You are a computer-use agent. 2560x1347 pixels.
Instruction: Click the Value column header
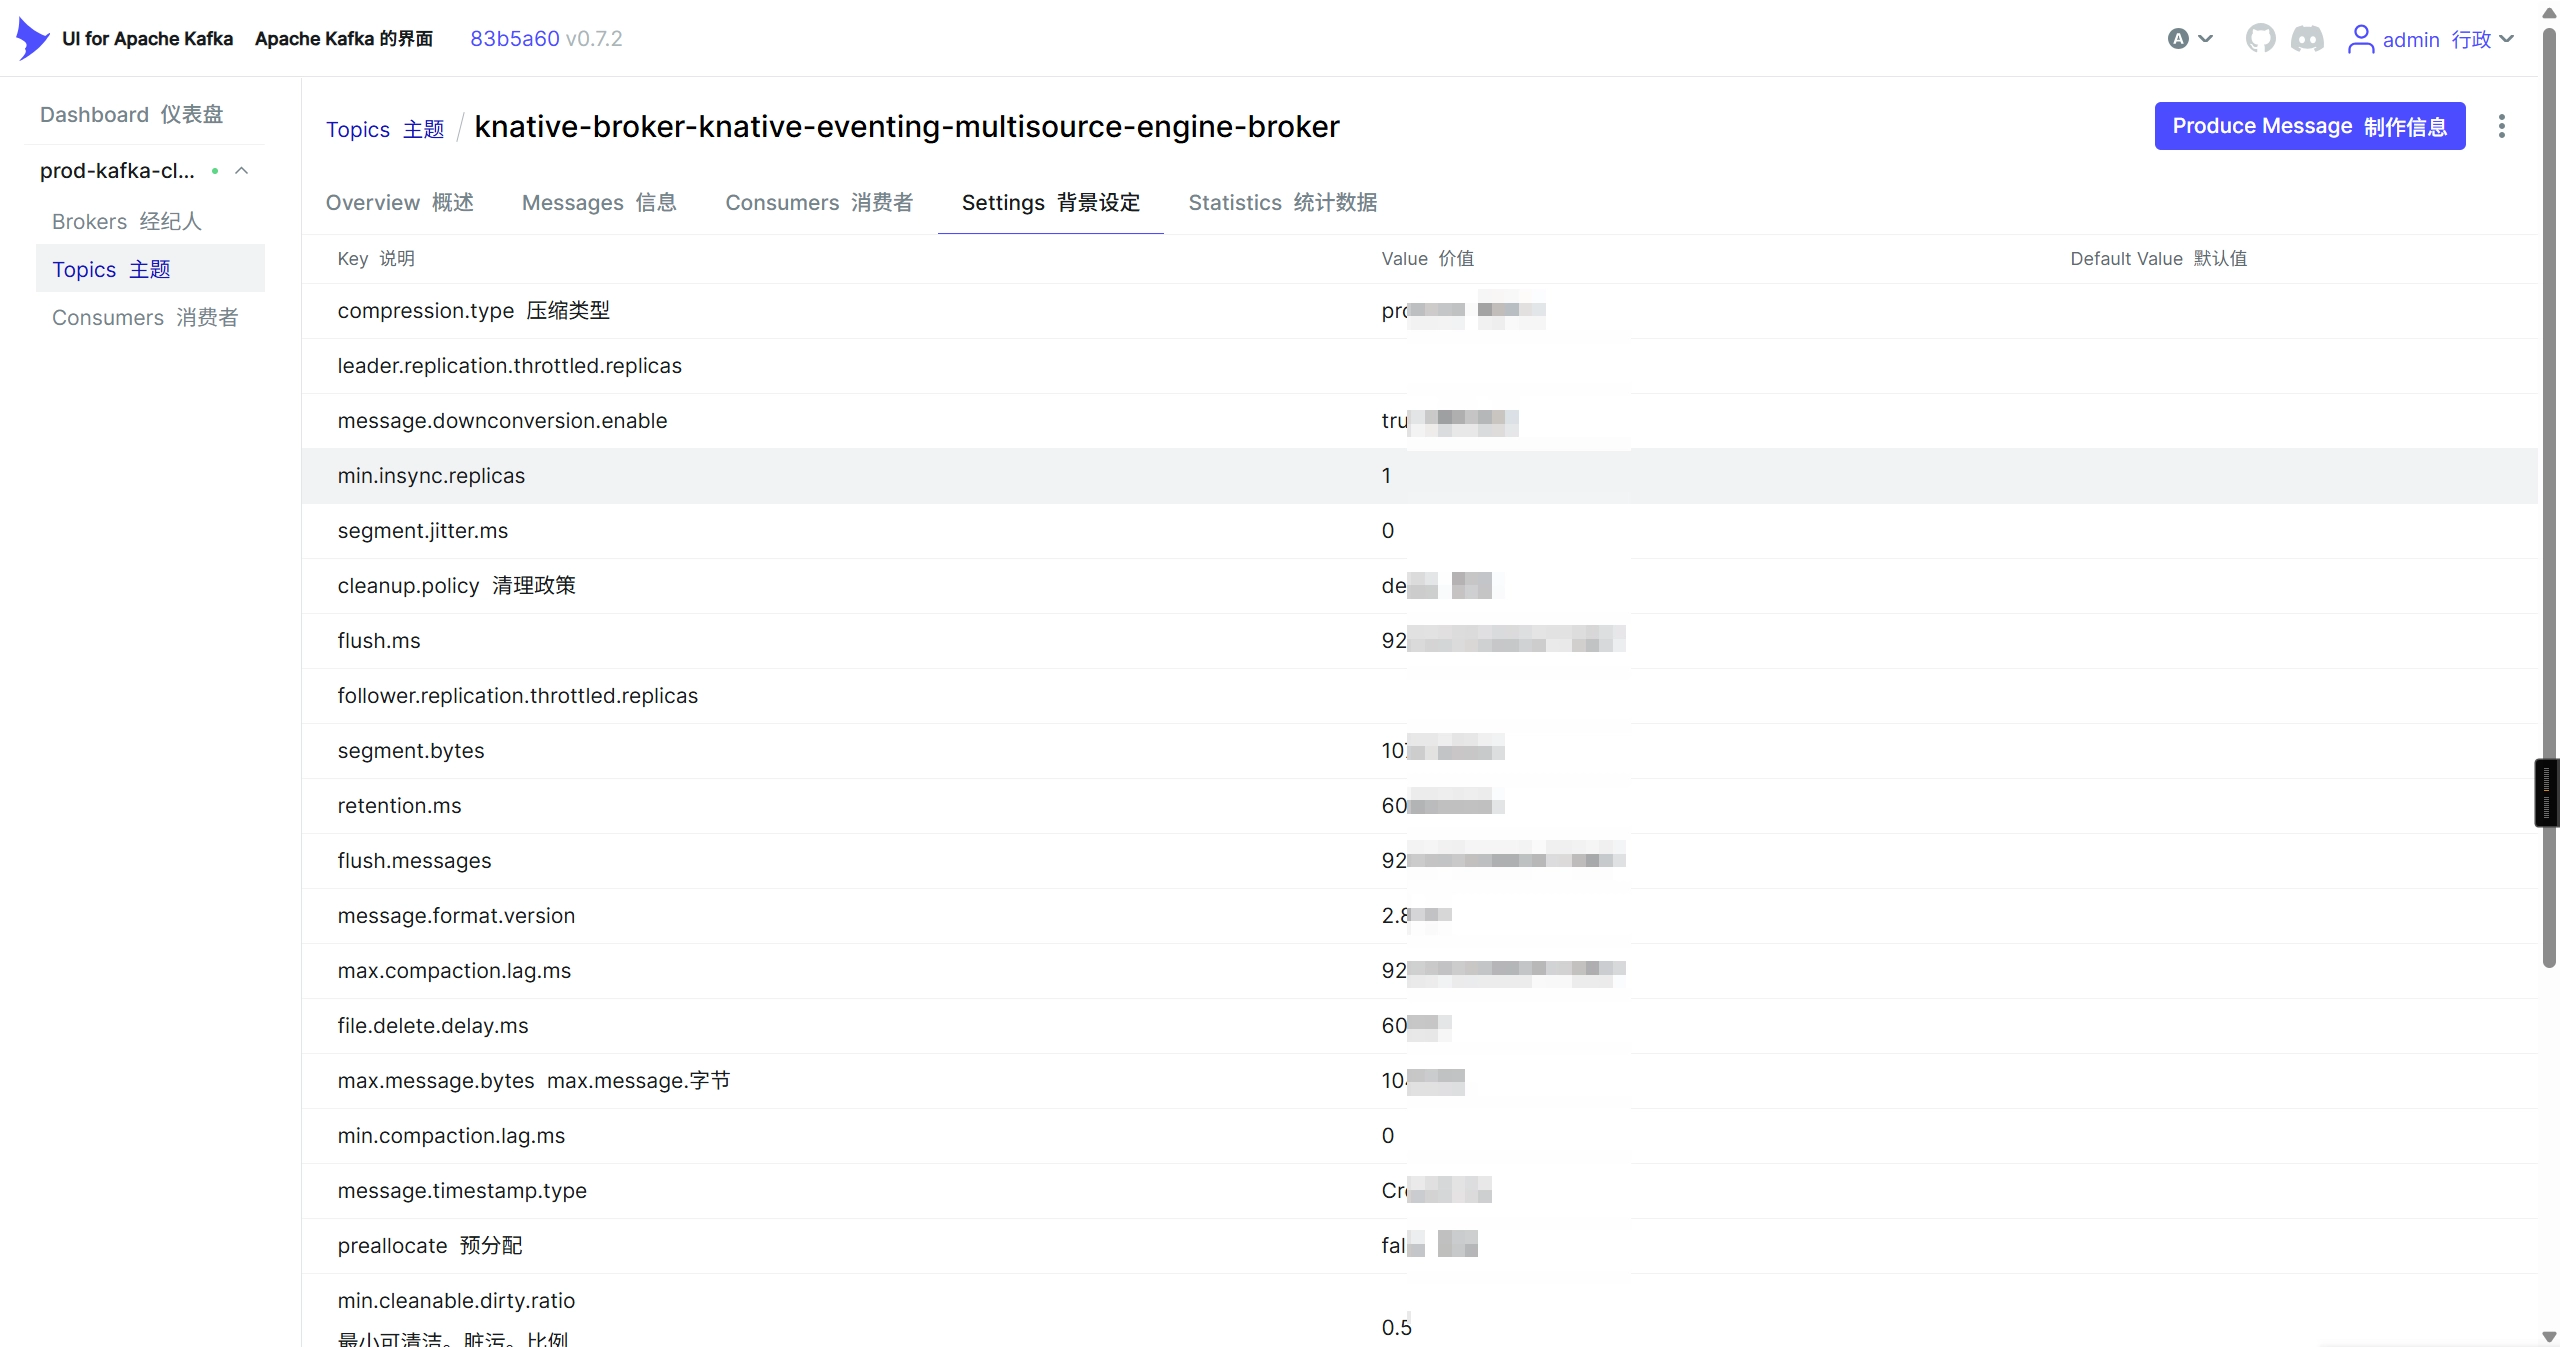point(1428,259)
